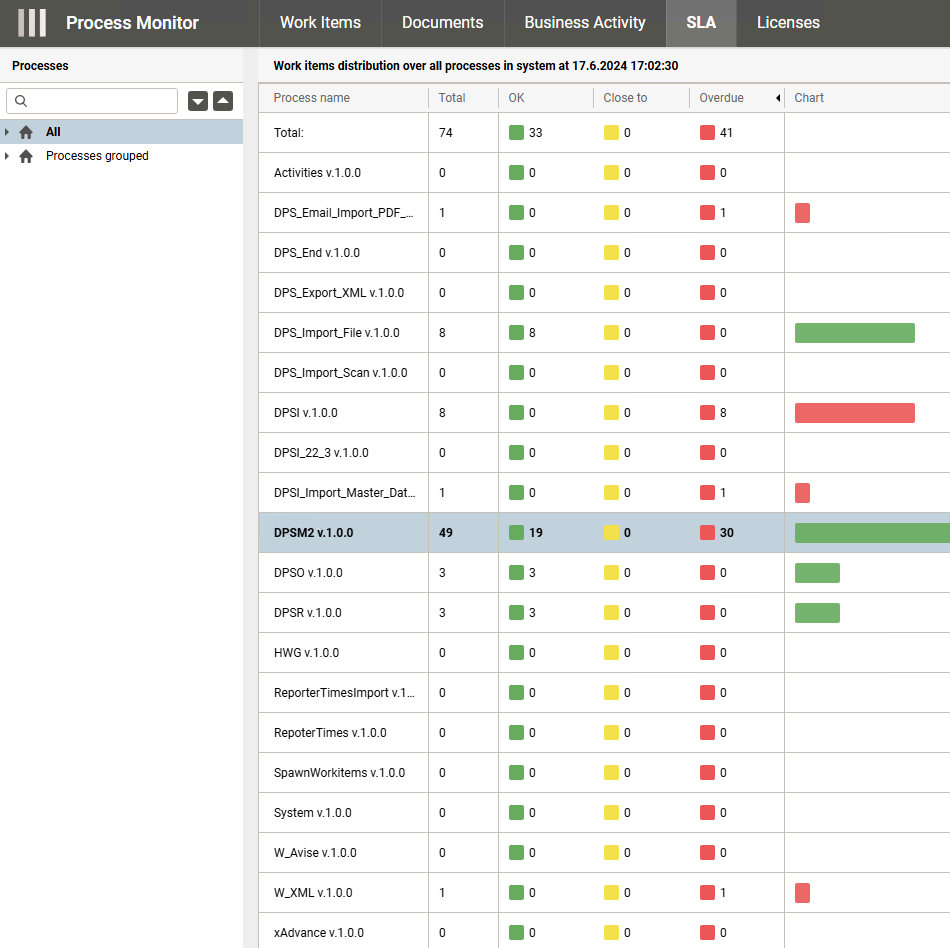
Task: Focus the Processes search field
Action: point(100,101)
